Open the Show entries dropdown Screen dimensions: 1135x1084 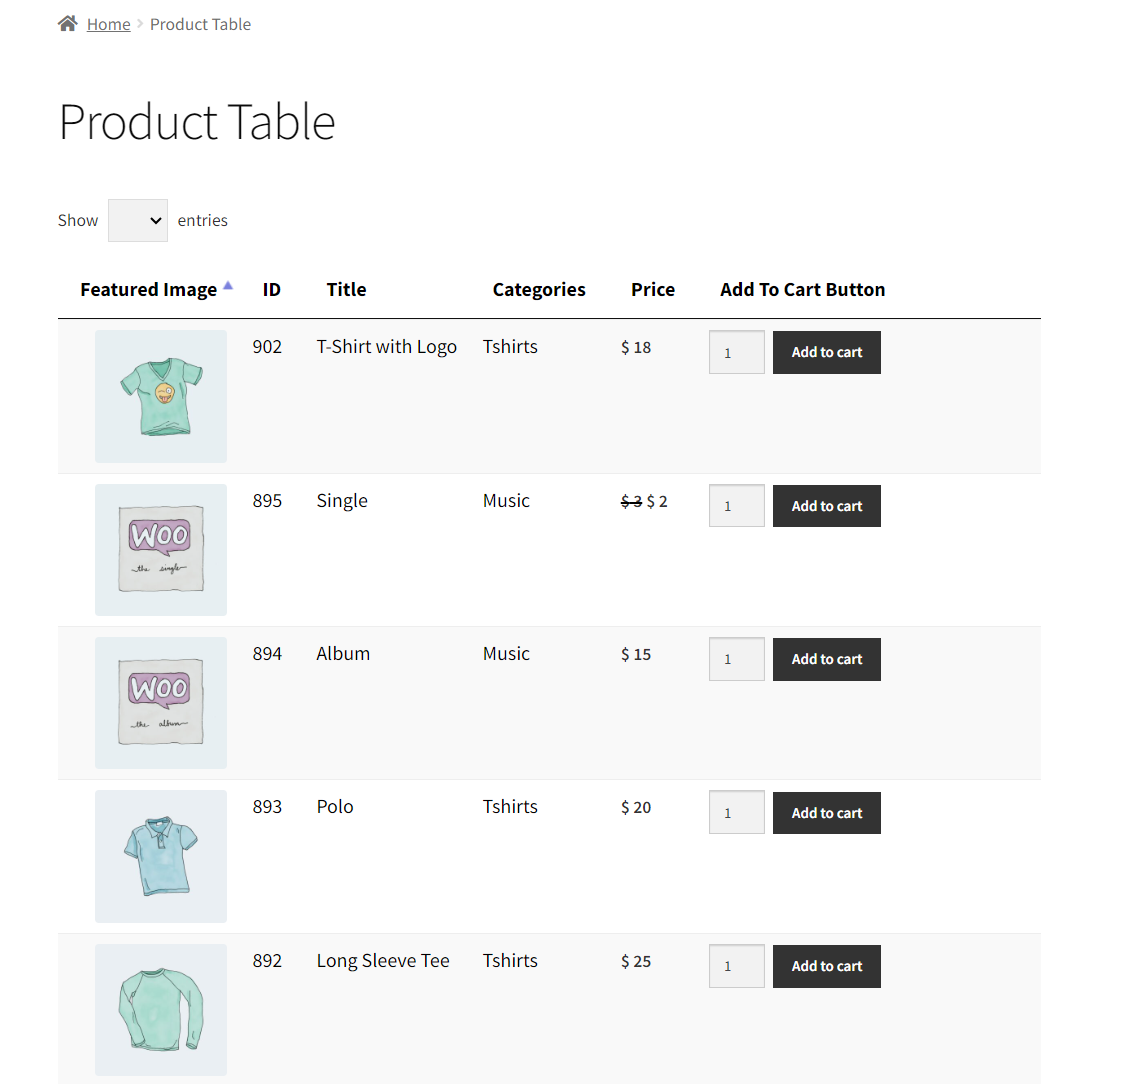click(137, 220)
